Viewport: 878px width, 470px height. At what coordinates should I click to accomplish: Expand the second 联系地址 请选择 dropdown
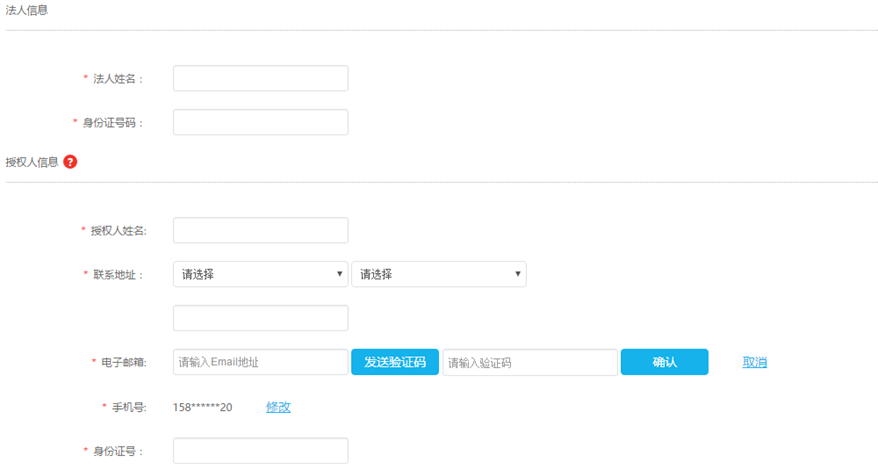coord(438,274)
